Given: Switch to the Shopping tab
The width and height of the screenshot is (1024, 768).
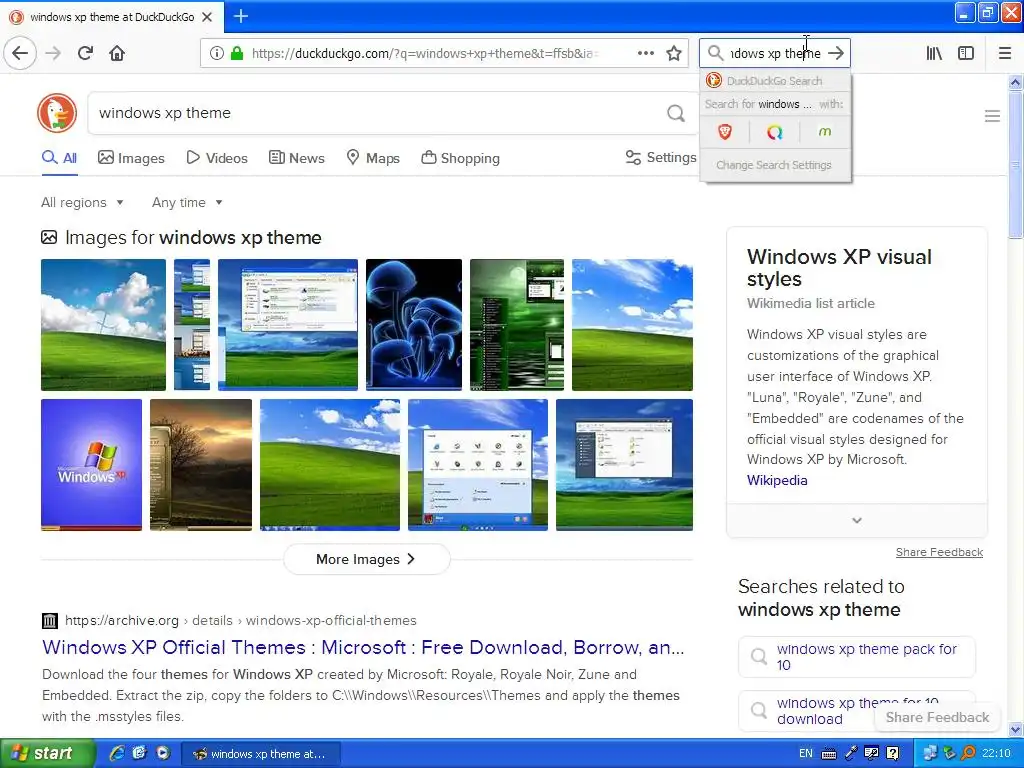Looking at the screenshot, I should tap(460, 158).
